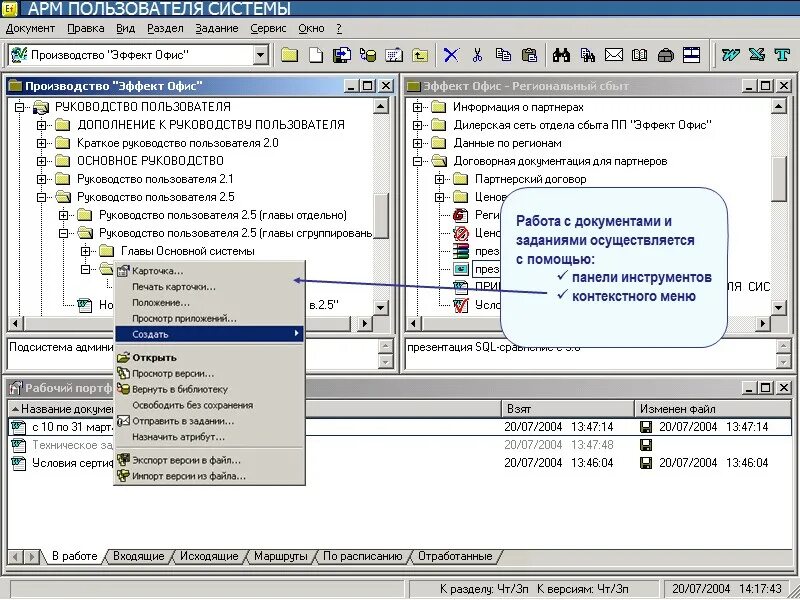Click status bar date 20/07/2004 14:17:43

coord(727,589)
